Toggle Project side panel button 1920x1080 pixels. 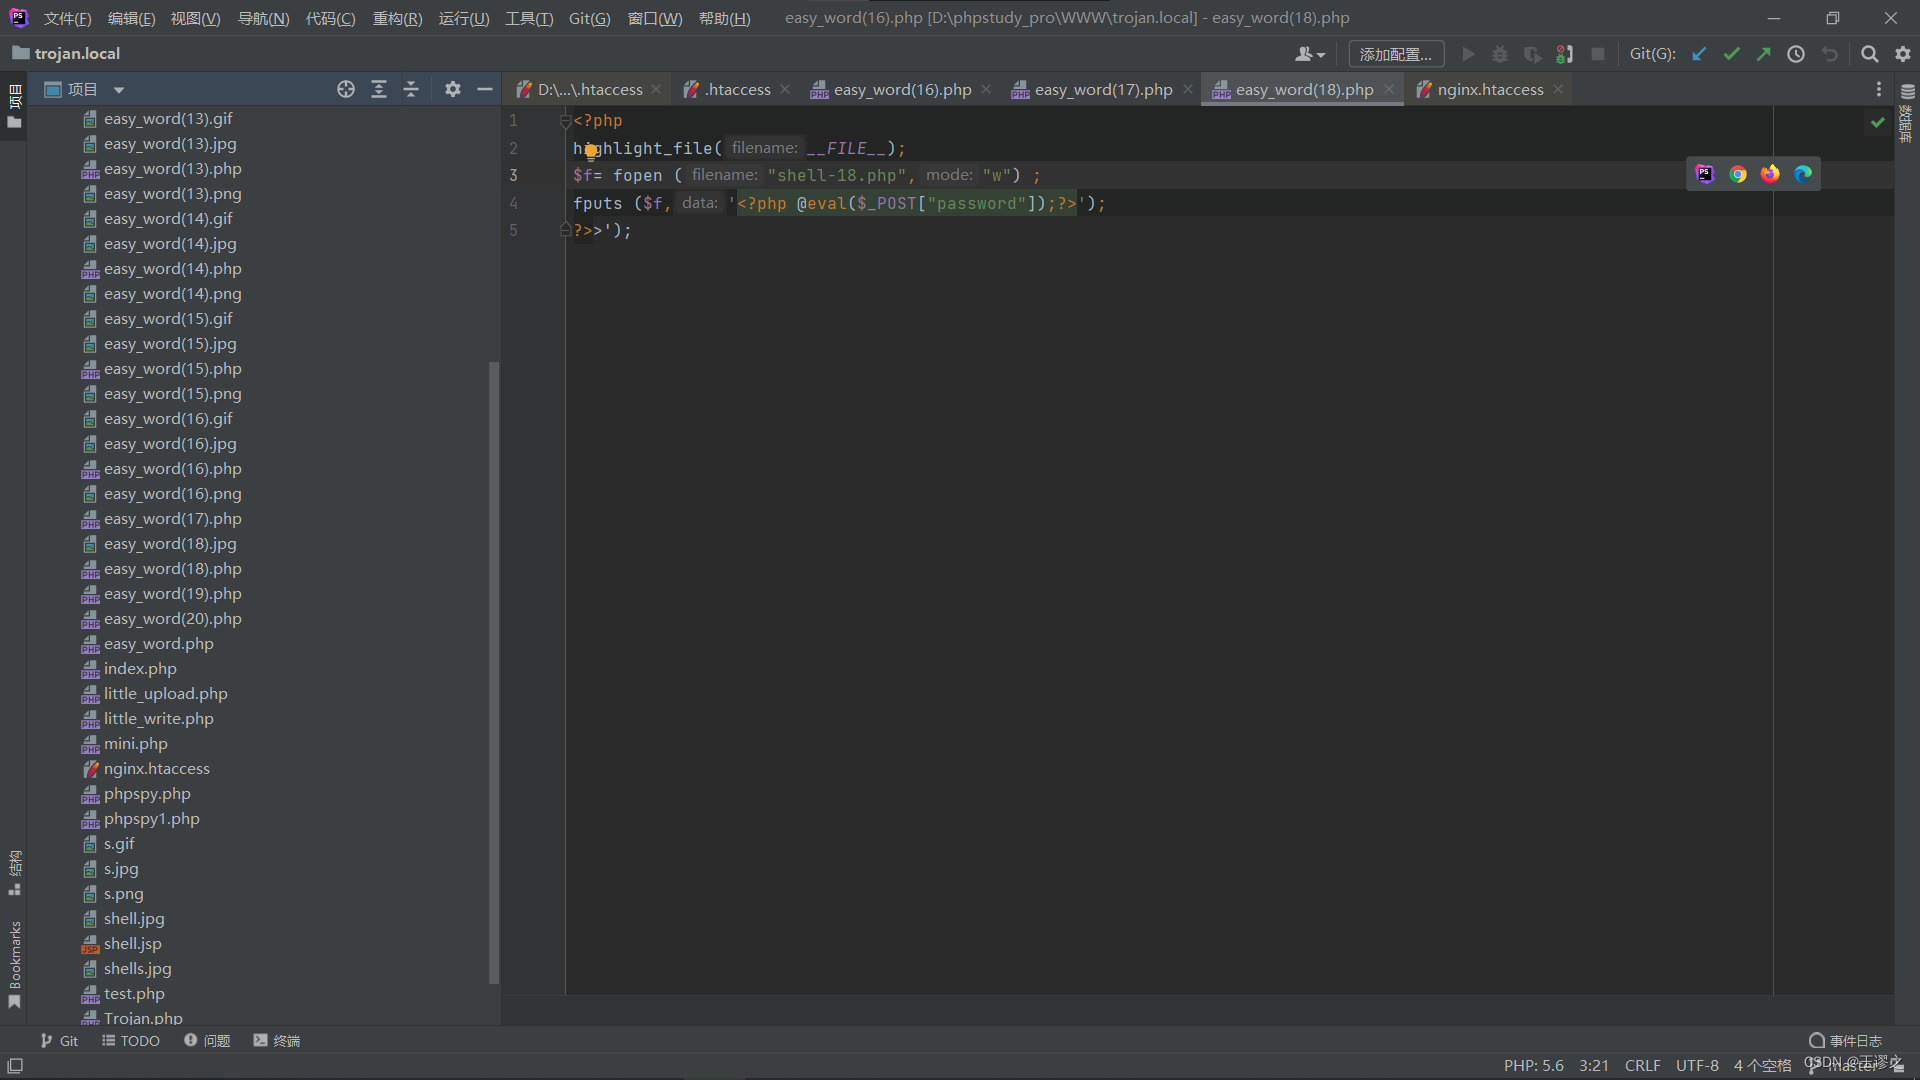(x=14, y=106)
